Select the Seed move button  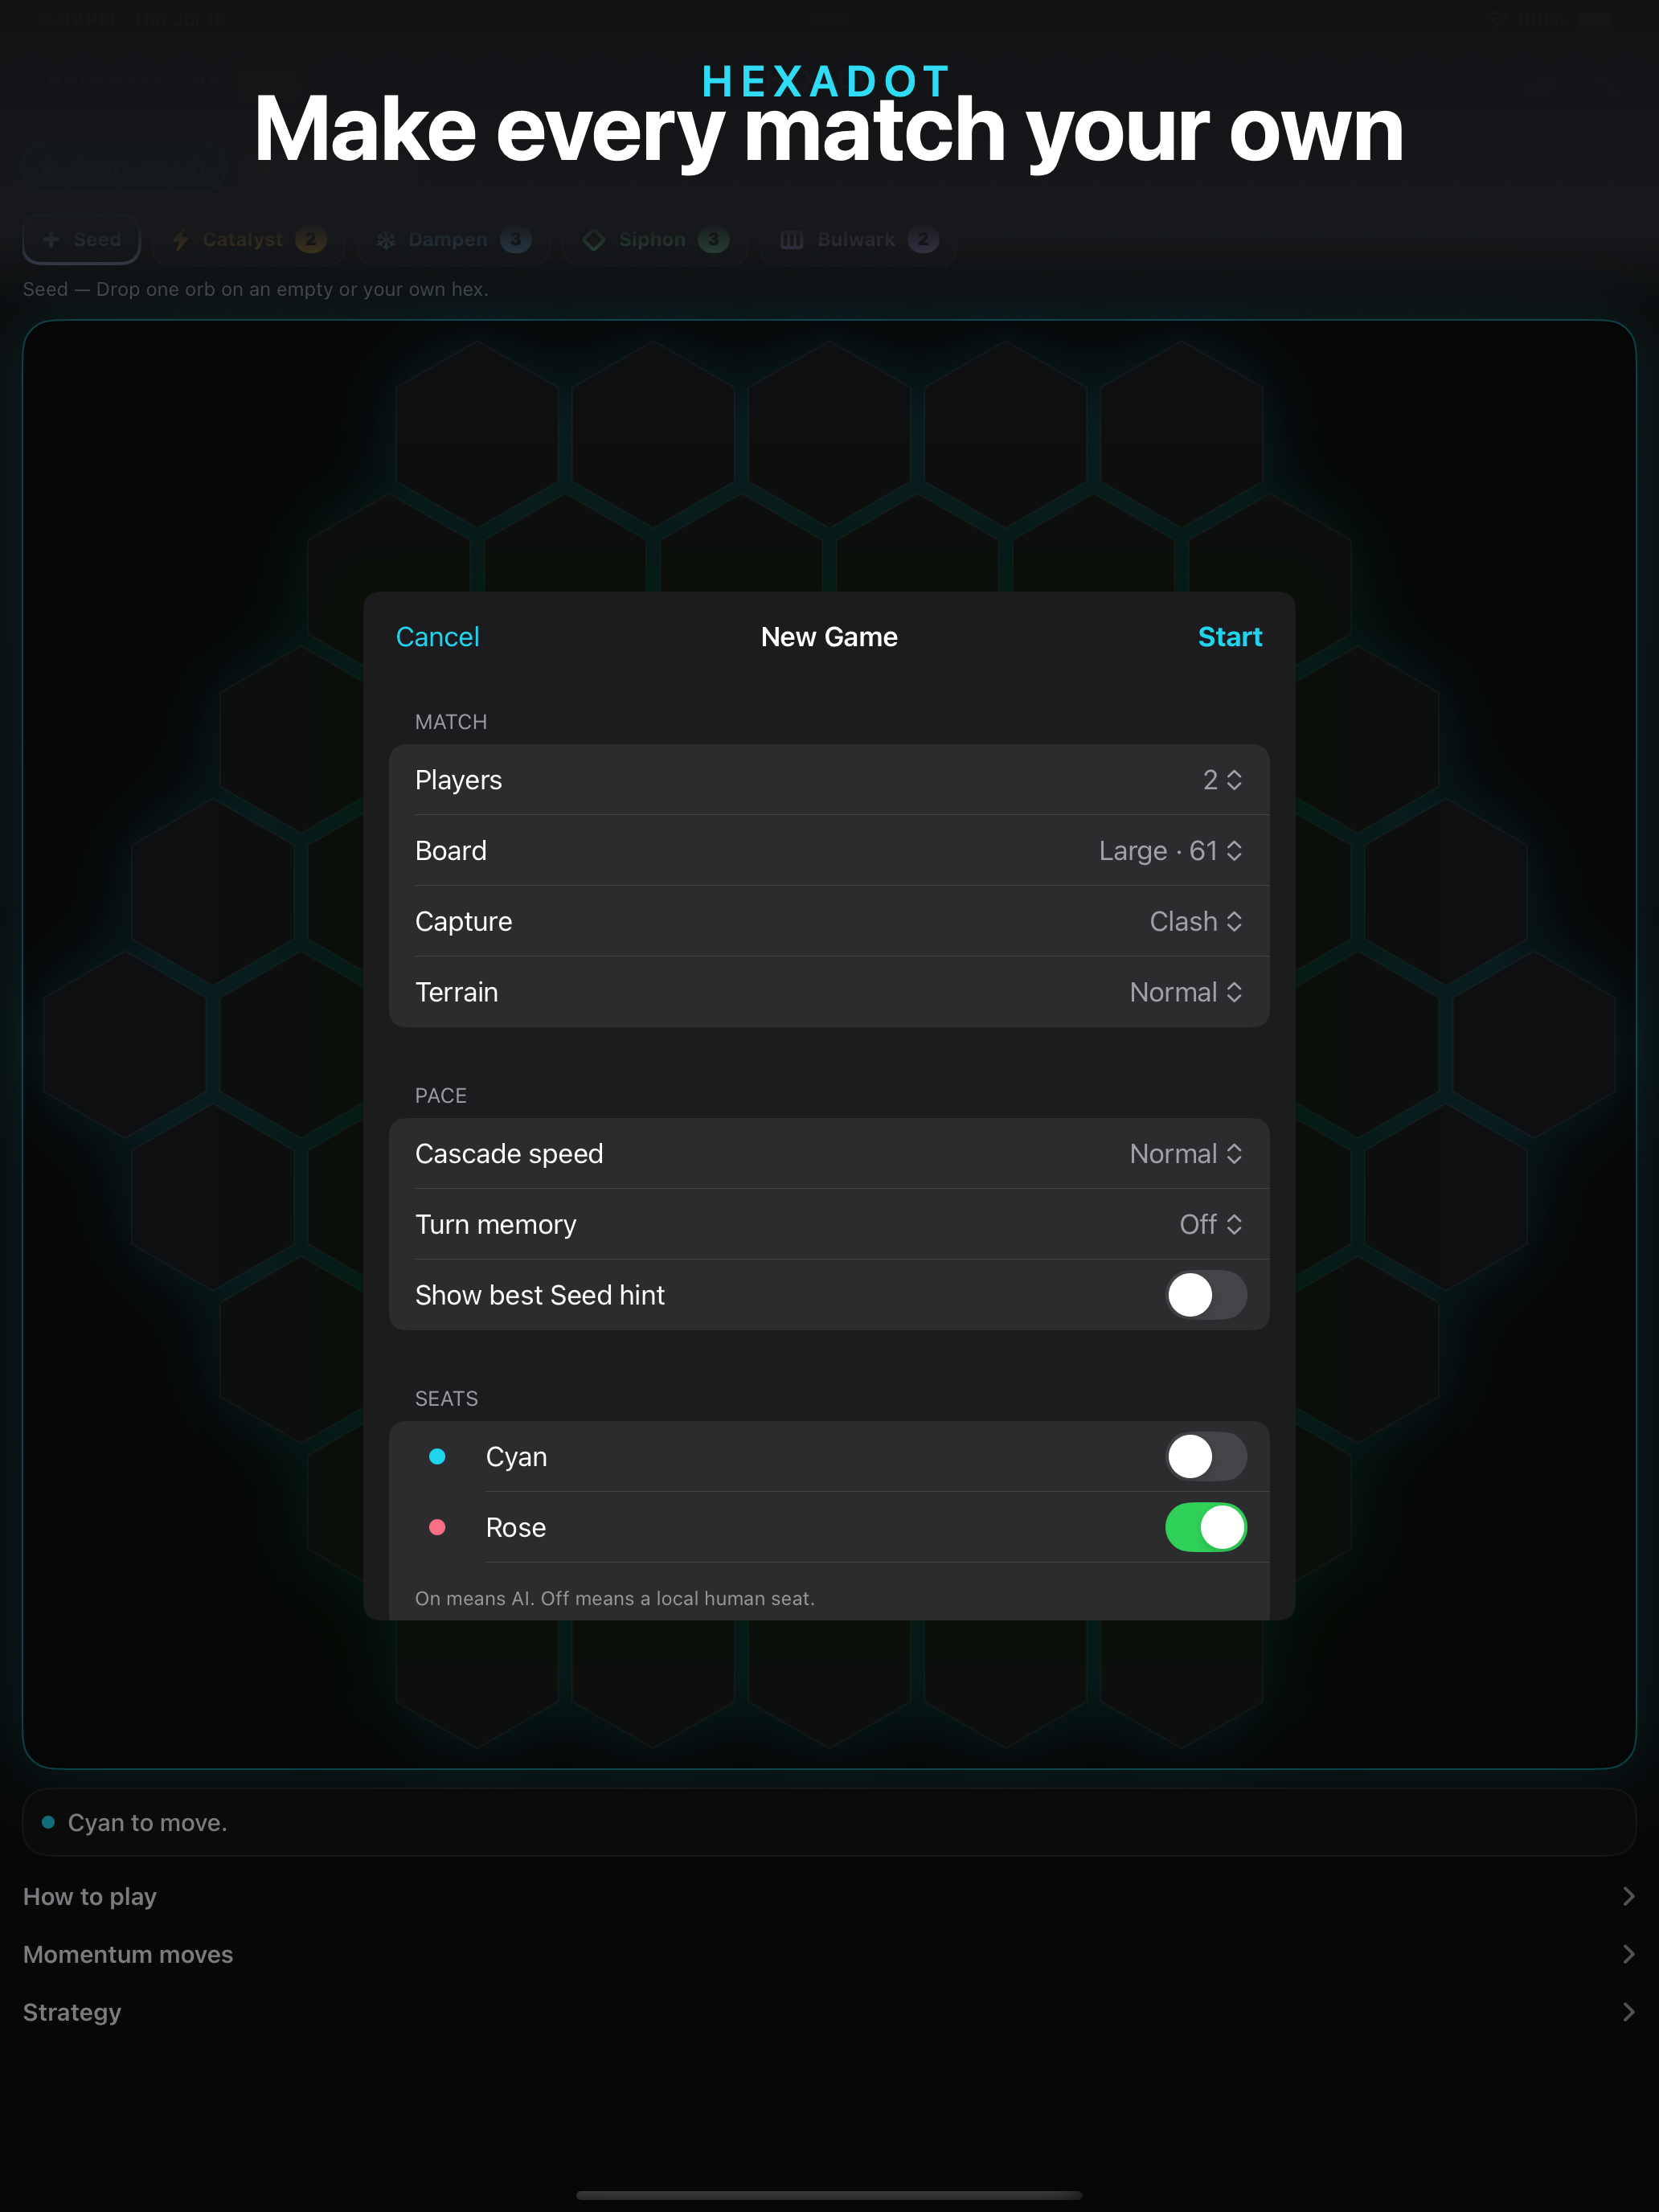(82, 240)
